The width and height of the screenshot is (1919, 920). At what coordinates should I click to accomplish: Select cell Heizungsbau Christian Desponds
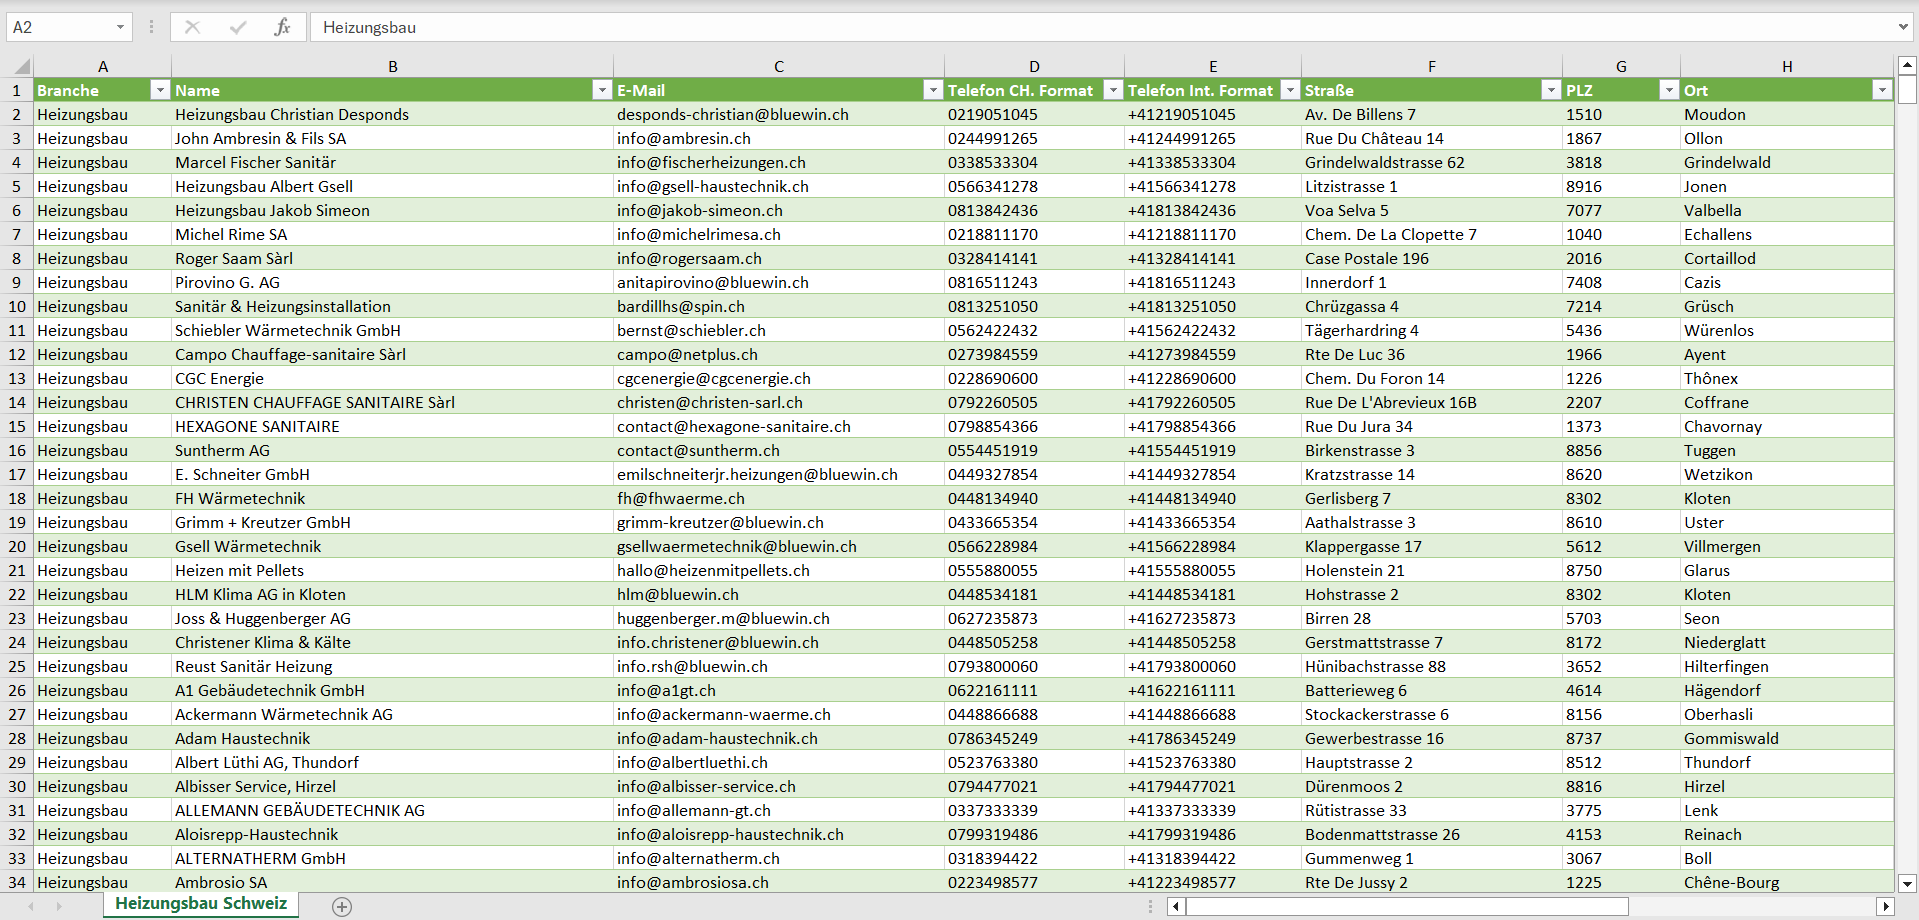coord(393,114)
